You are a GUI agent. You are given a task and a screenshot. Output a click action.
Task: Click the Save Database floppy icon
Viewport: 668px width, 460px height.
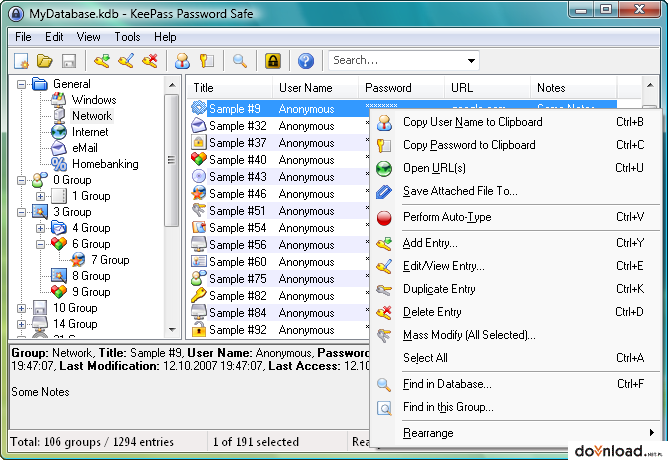click(69, 61)
